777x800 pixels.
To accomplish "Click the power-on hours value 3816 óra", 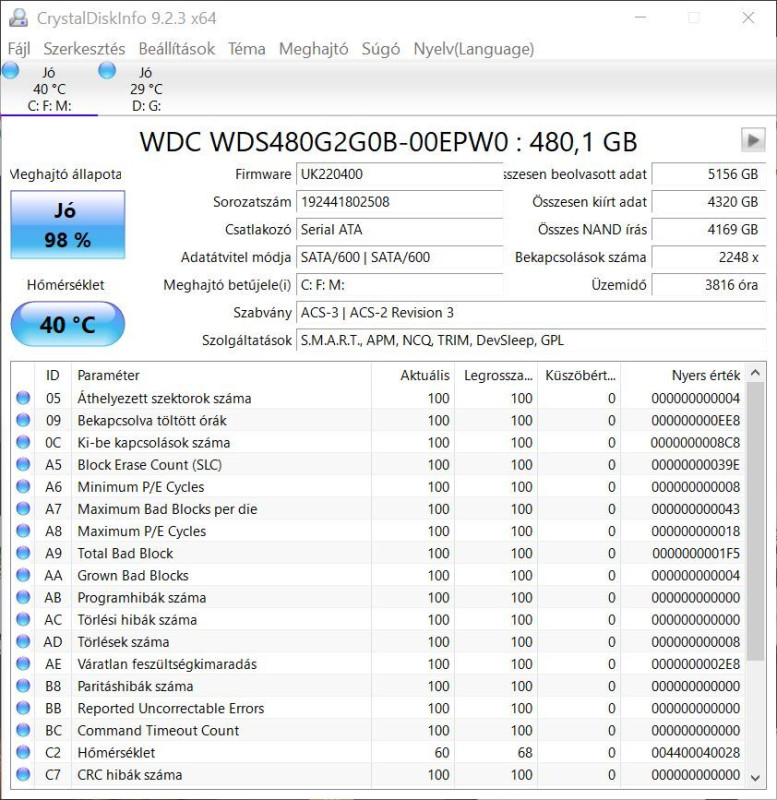I will point(709,285).
